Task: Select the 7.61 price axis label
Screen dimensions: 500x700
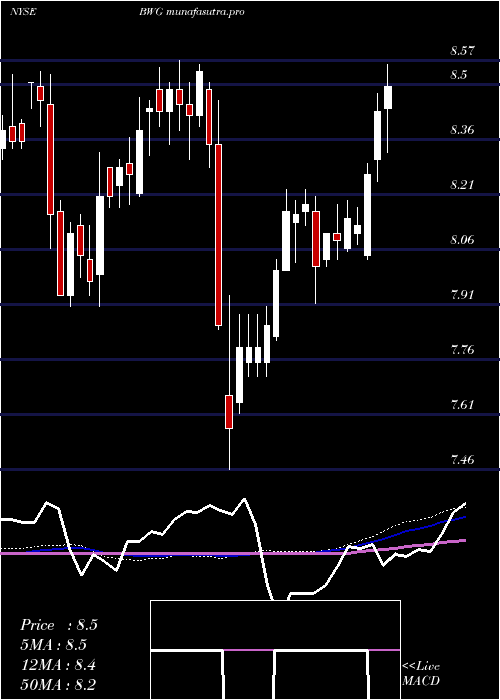Action: point(462,405)
